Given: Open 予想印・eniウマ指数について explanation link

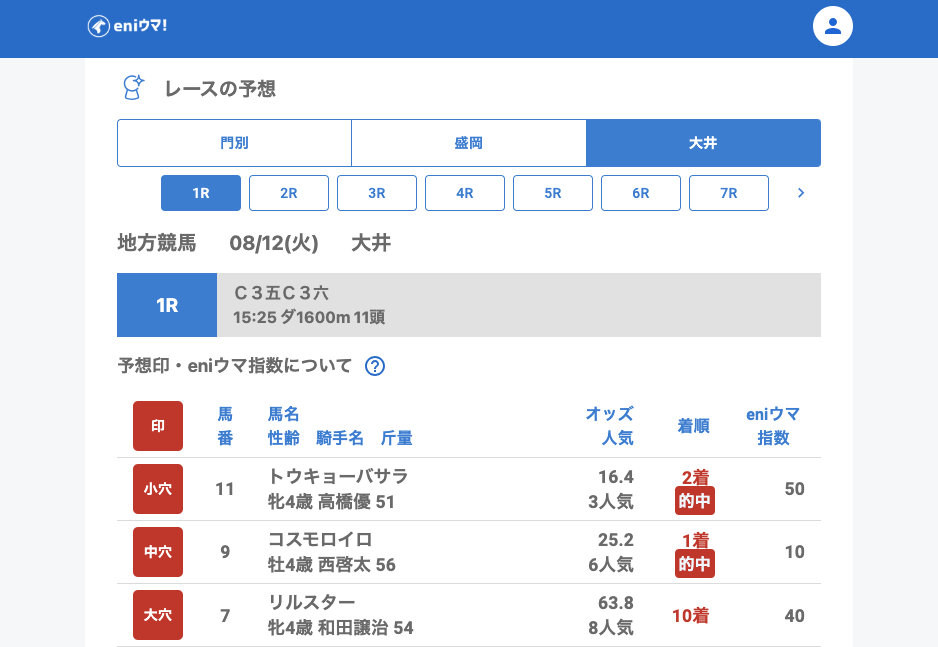Looking at the screenshot, I should (x=235, y=366).
